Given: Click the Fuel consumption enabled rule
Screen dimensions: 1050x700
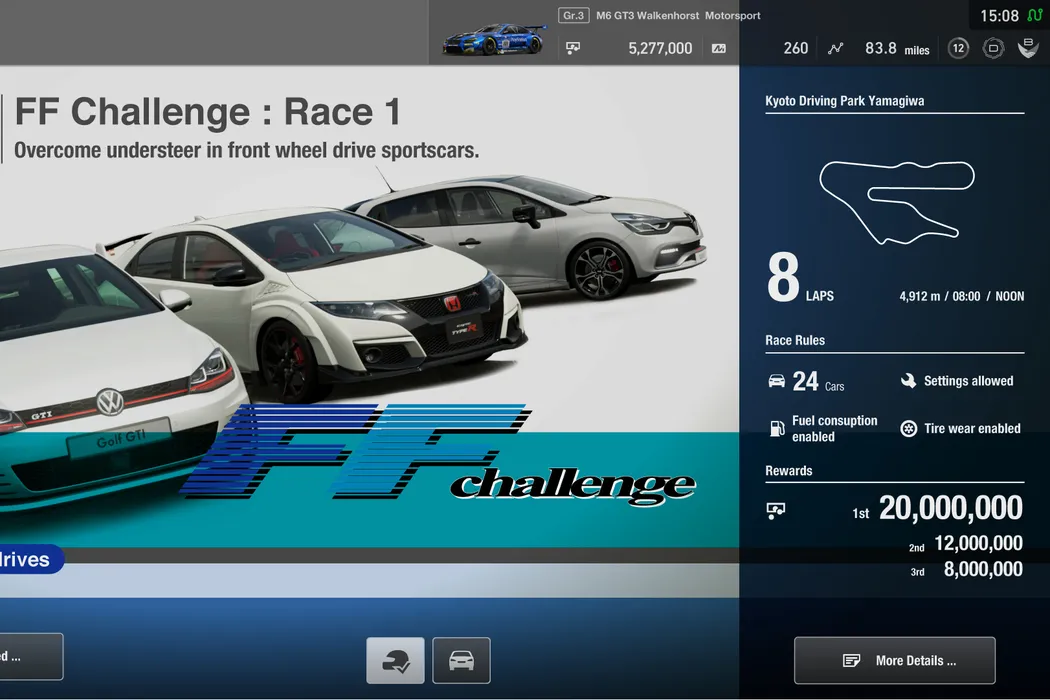Looking at the screenshot, I should coord(824,428).
